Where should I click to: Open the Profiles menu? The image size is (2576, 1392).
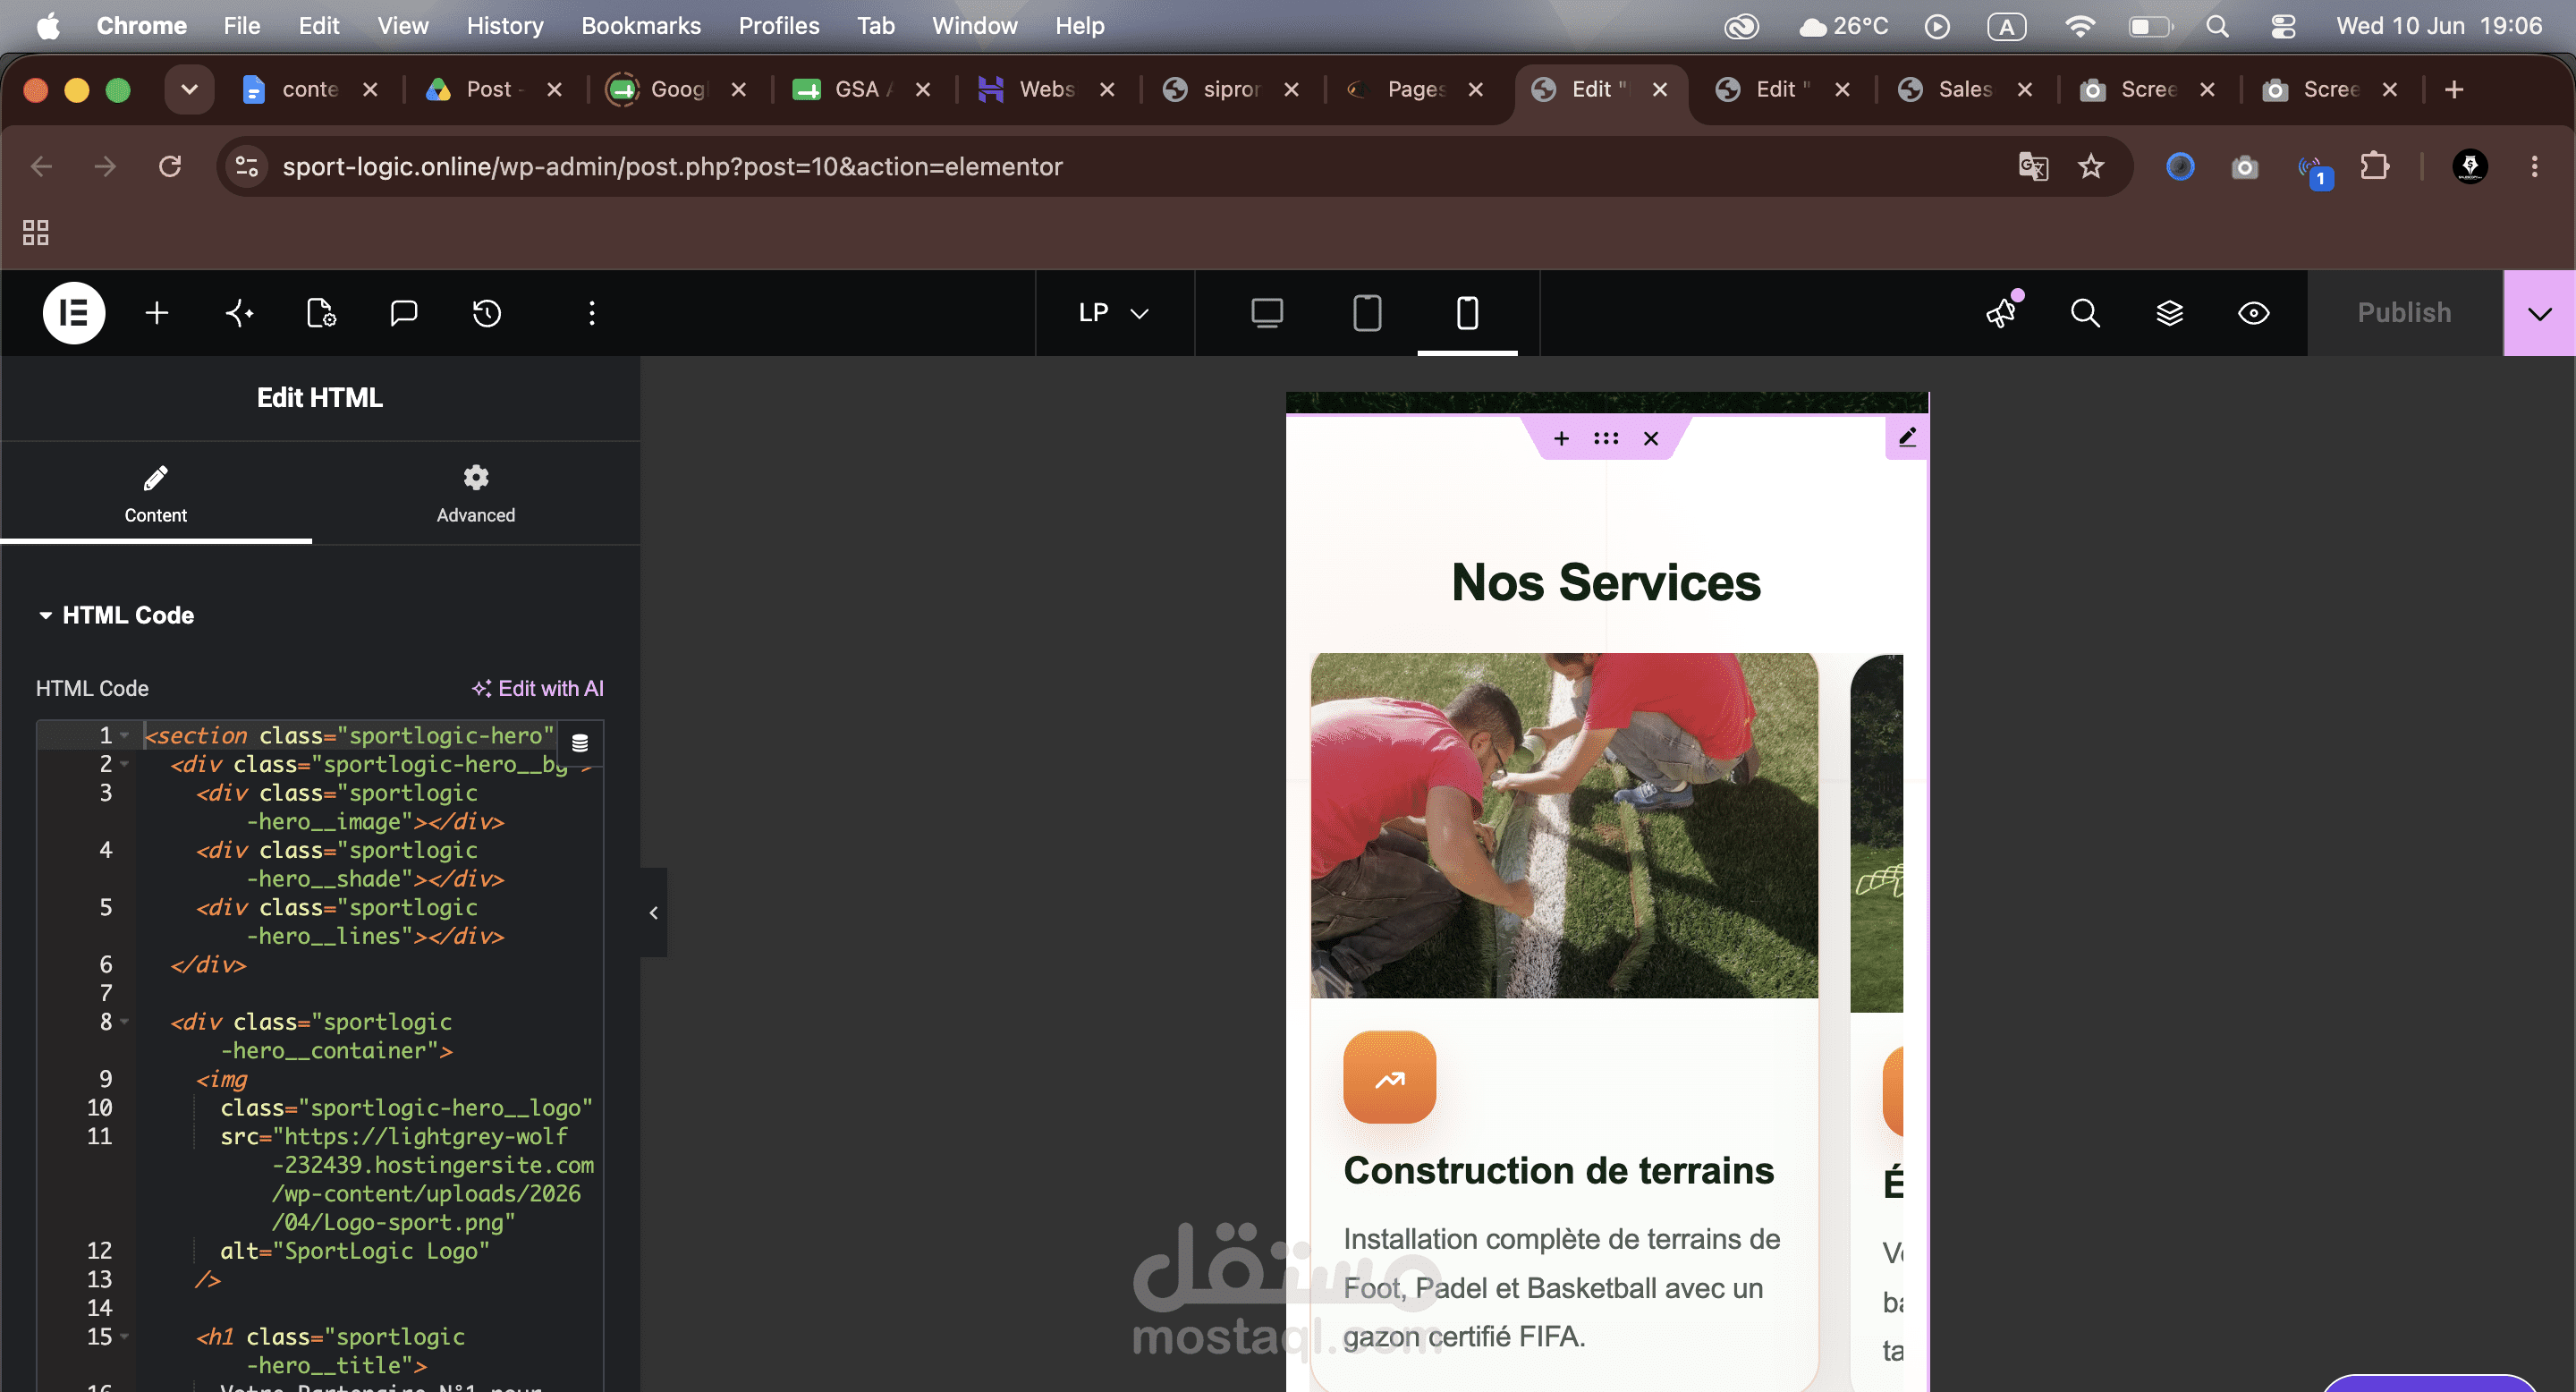click(779, 26)
